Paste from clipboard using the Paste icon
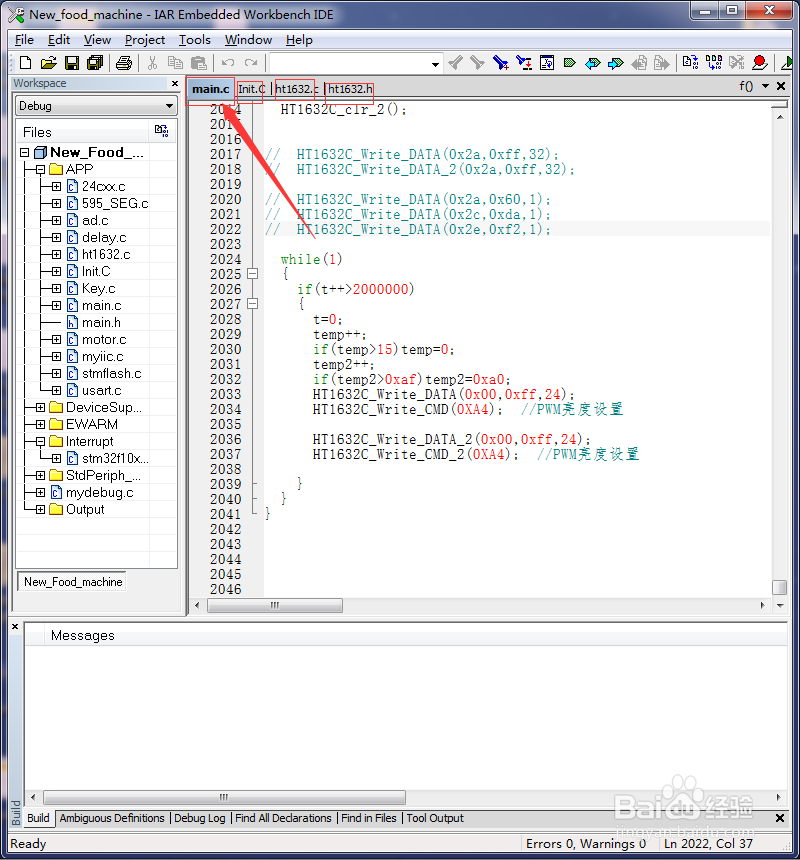The height and width of the screenshot is (860, 800). [198, 63]
